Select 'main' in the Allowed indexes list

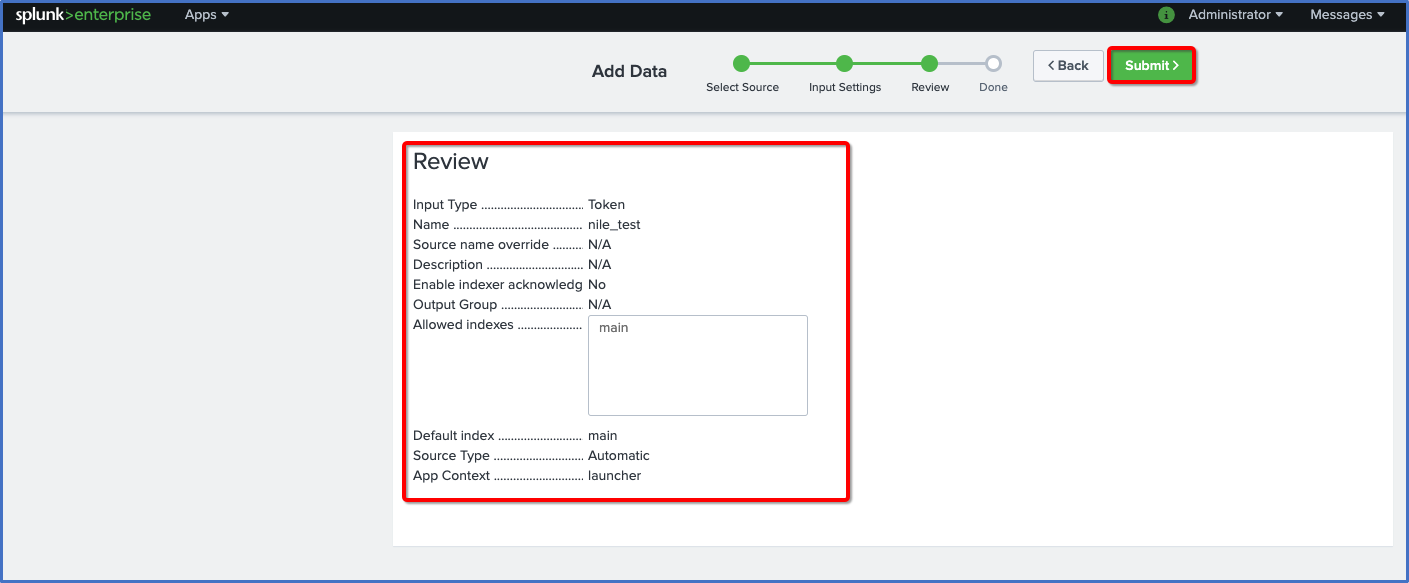click(614, 328)
